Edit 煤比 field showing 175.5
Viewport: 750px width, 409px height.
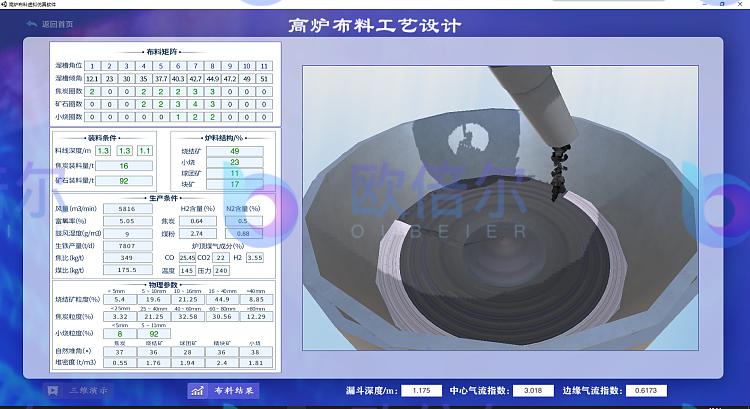(128, 270)
